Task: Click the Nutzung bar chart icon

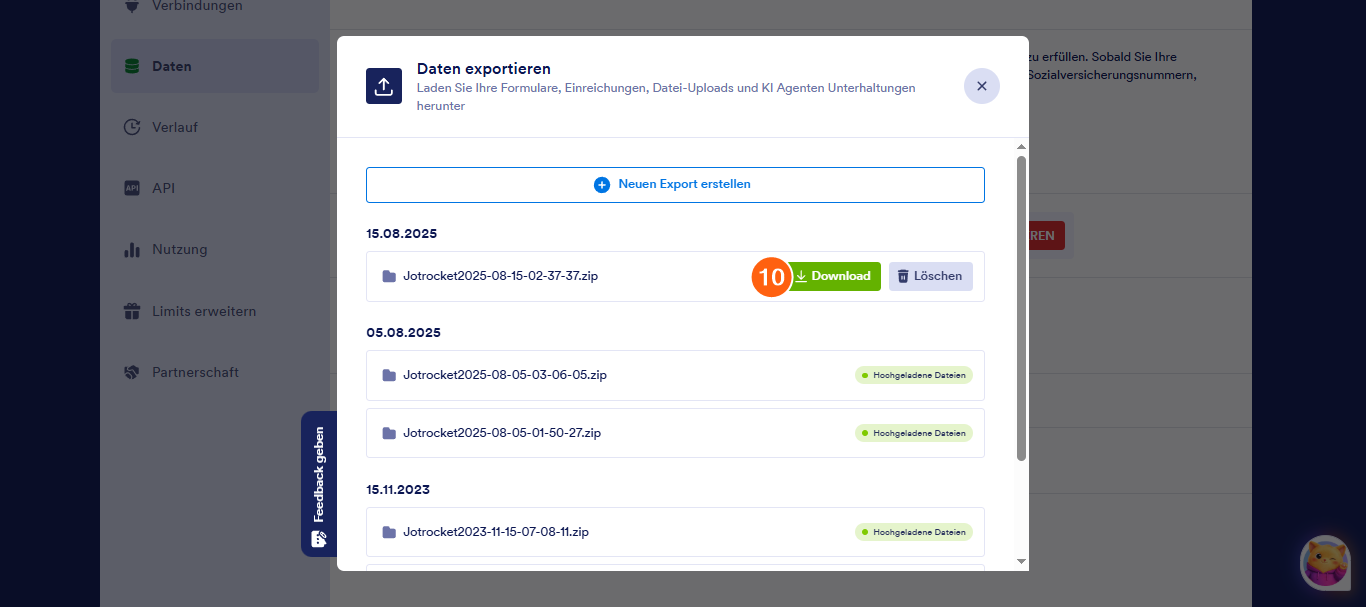Action: coord(131,249)
